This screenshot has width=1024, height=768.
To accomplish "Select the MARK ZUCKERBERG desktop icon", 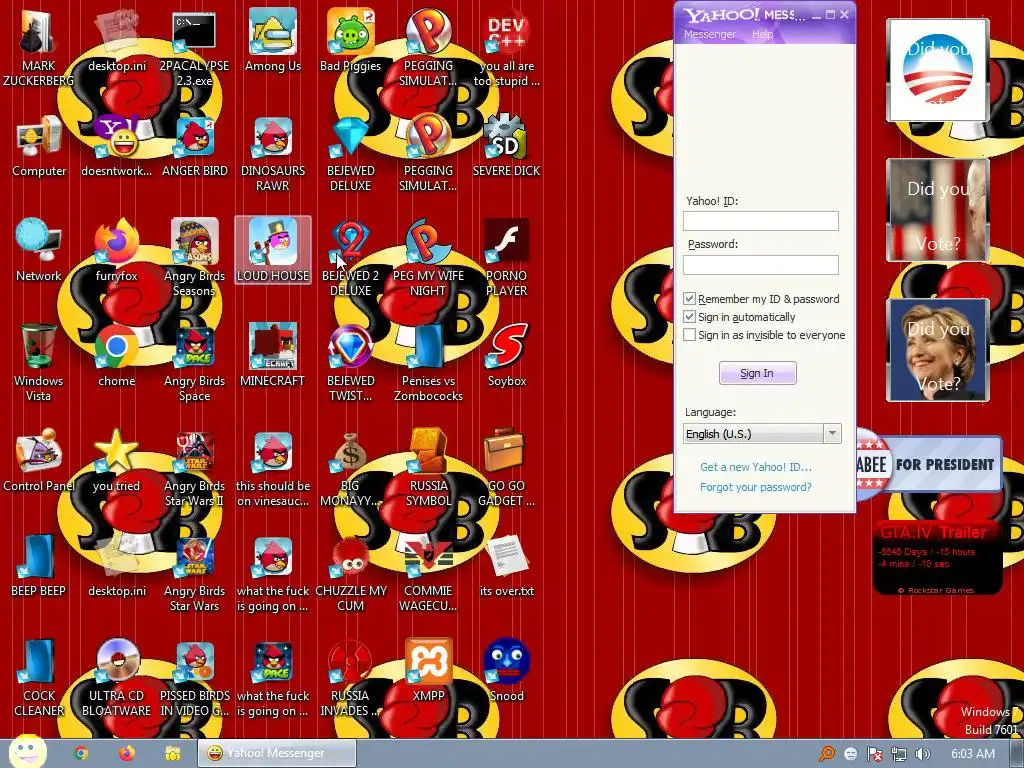I will pos(39,48).
